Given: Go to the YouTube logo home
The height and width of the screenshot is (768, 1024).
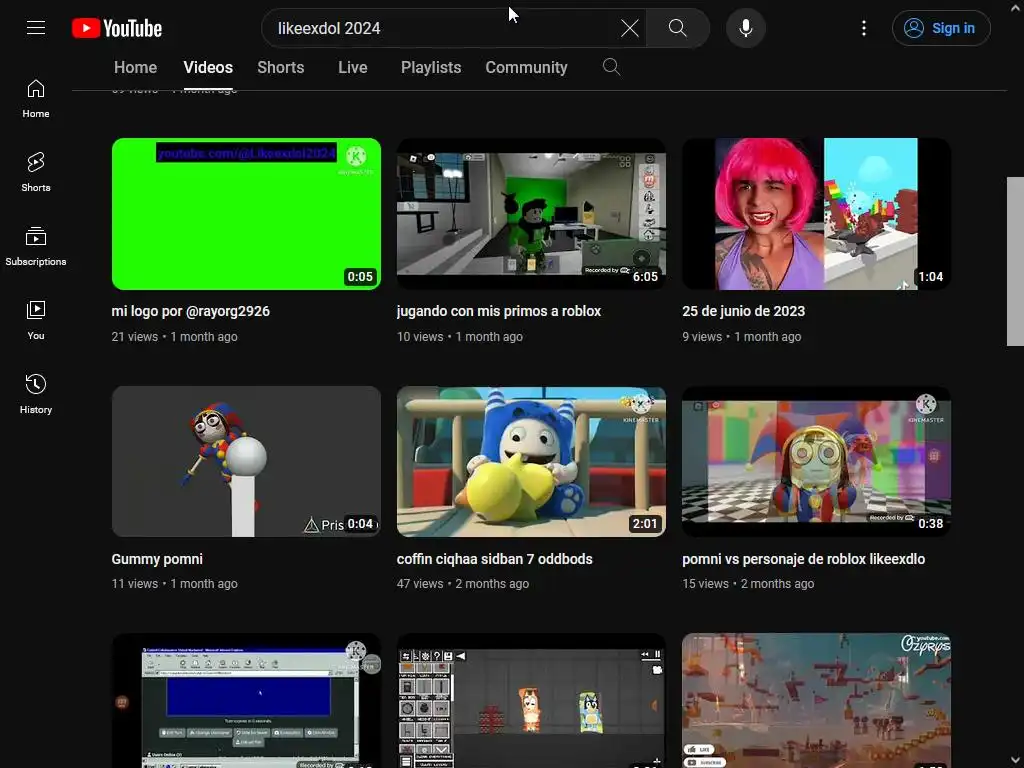Looking at the screenshot, I should (x=117, y=28).
